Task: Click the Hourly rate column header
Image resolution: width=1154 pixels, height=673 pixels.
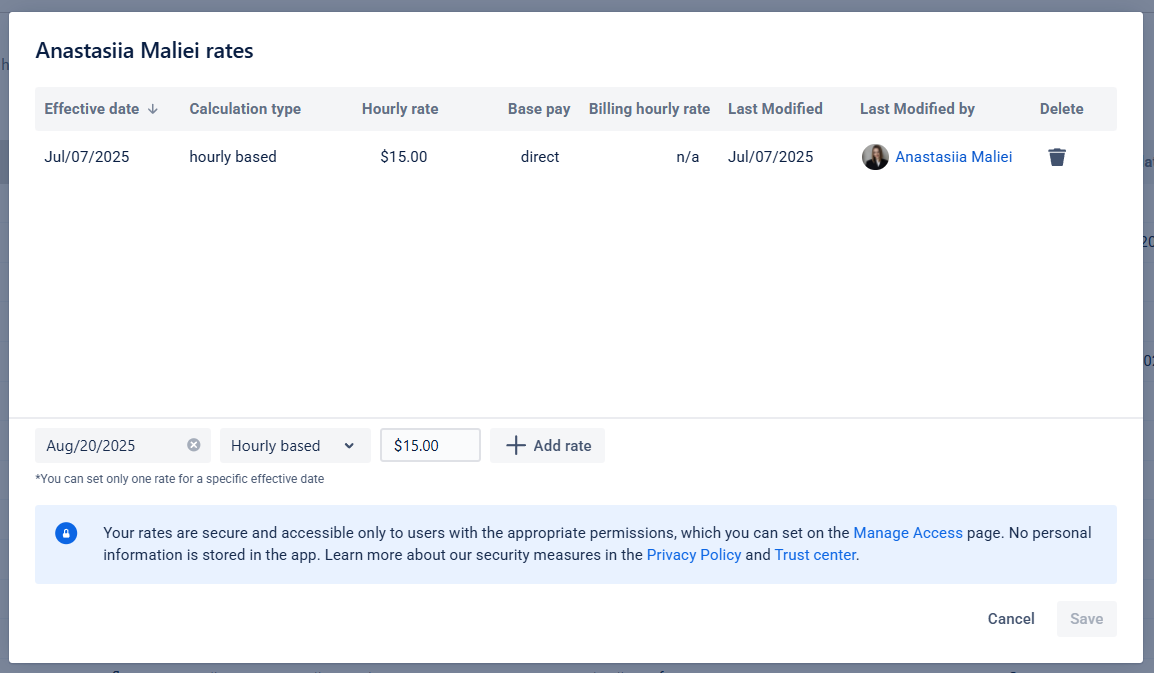Action: pyautogui.click(x=400, y=109)
